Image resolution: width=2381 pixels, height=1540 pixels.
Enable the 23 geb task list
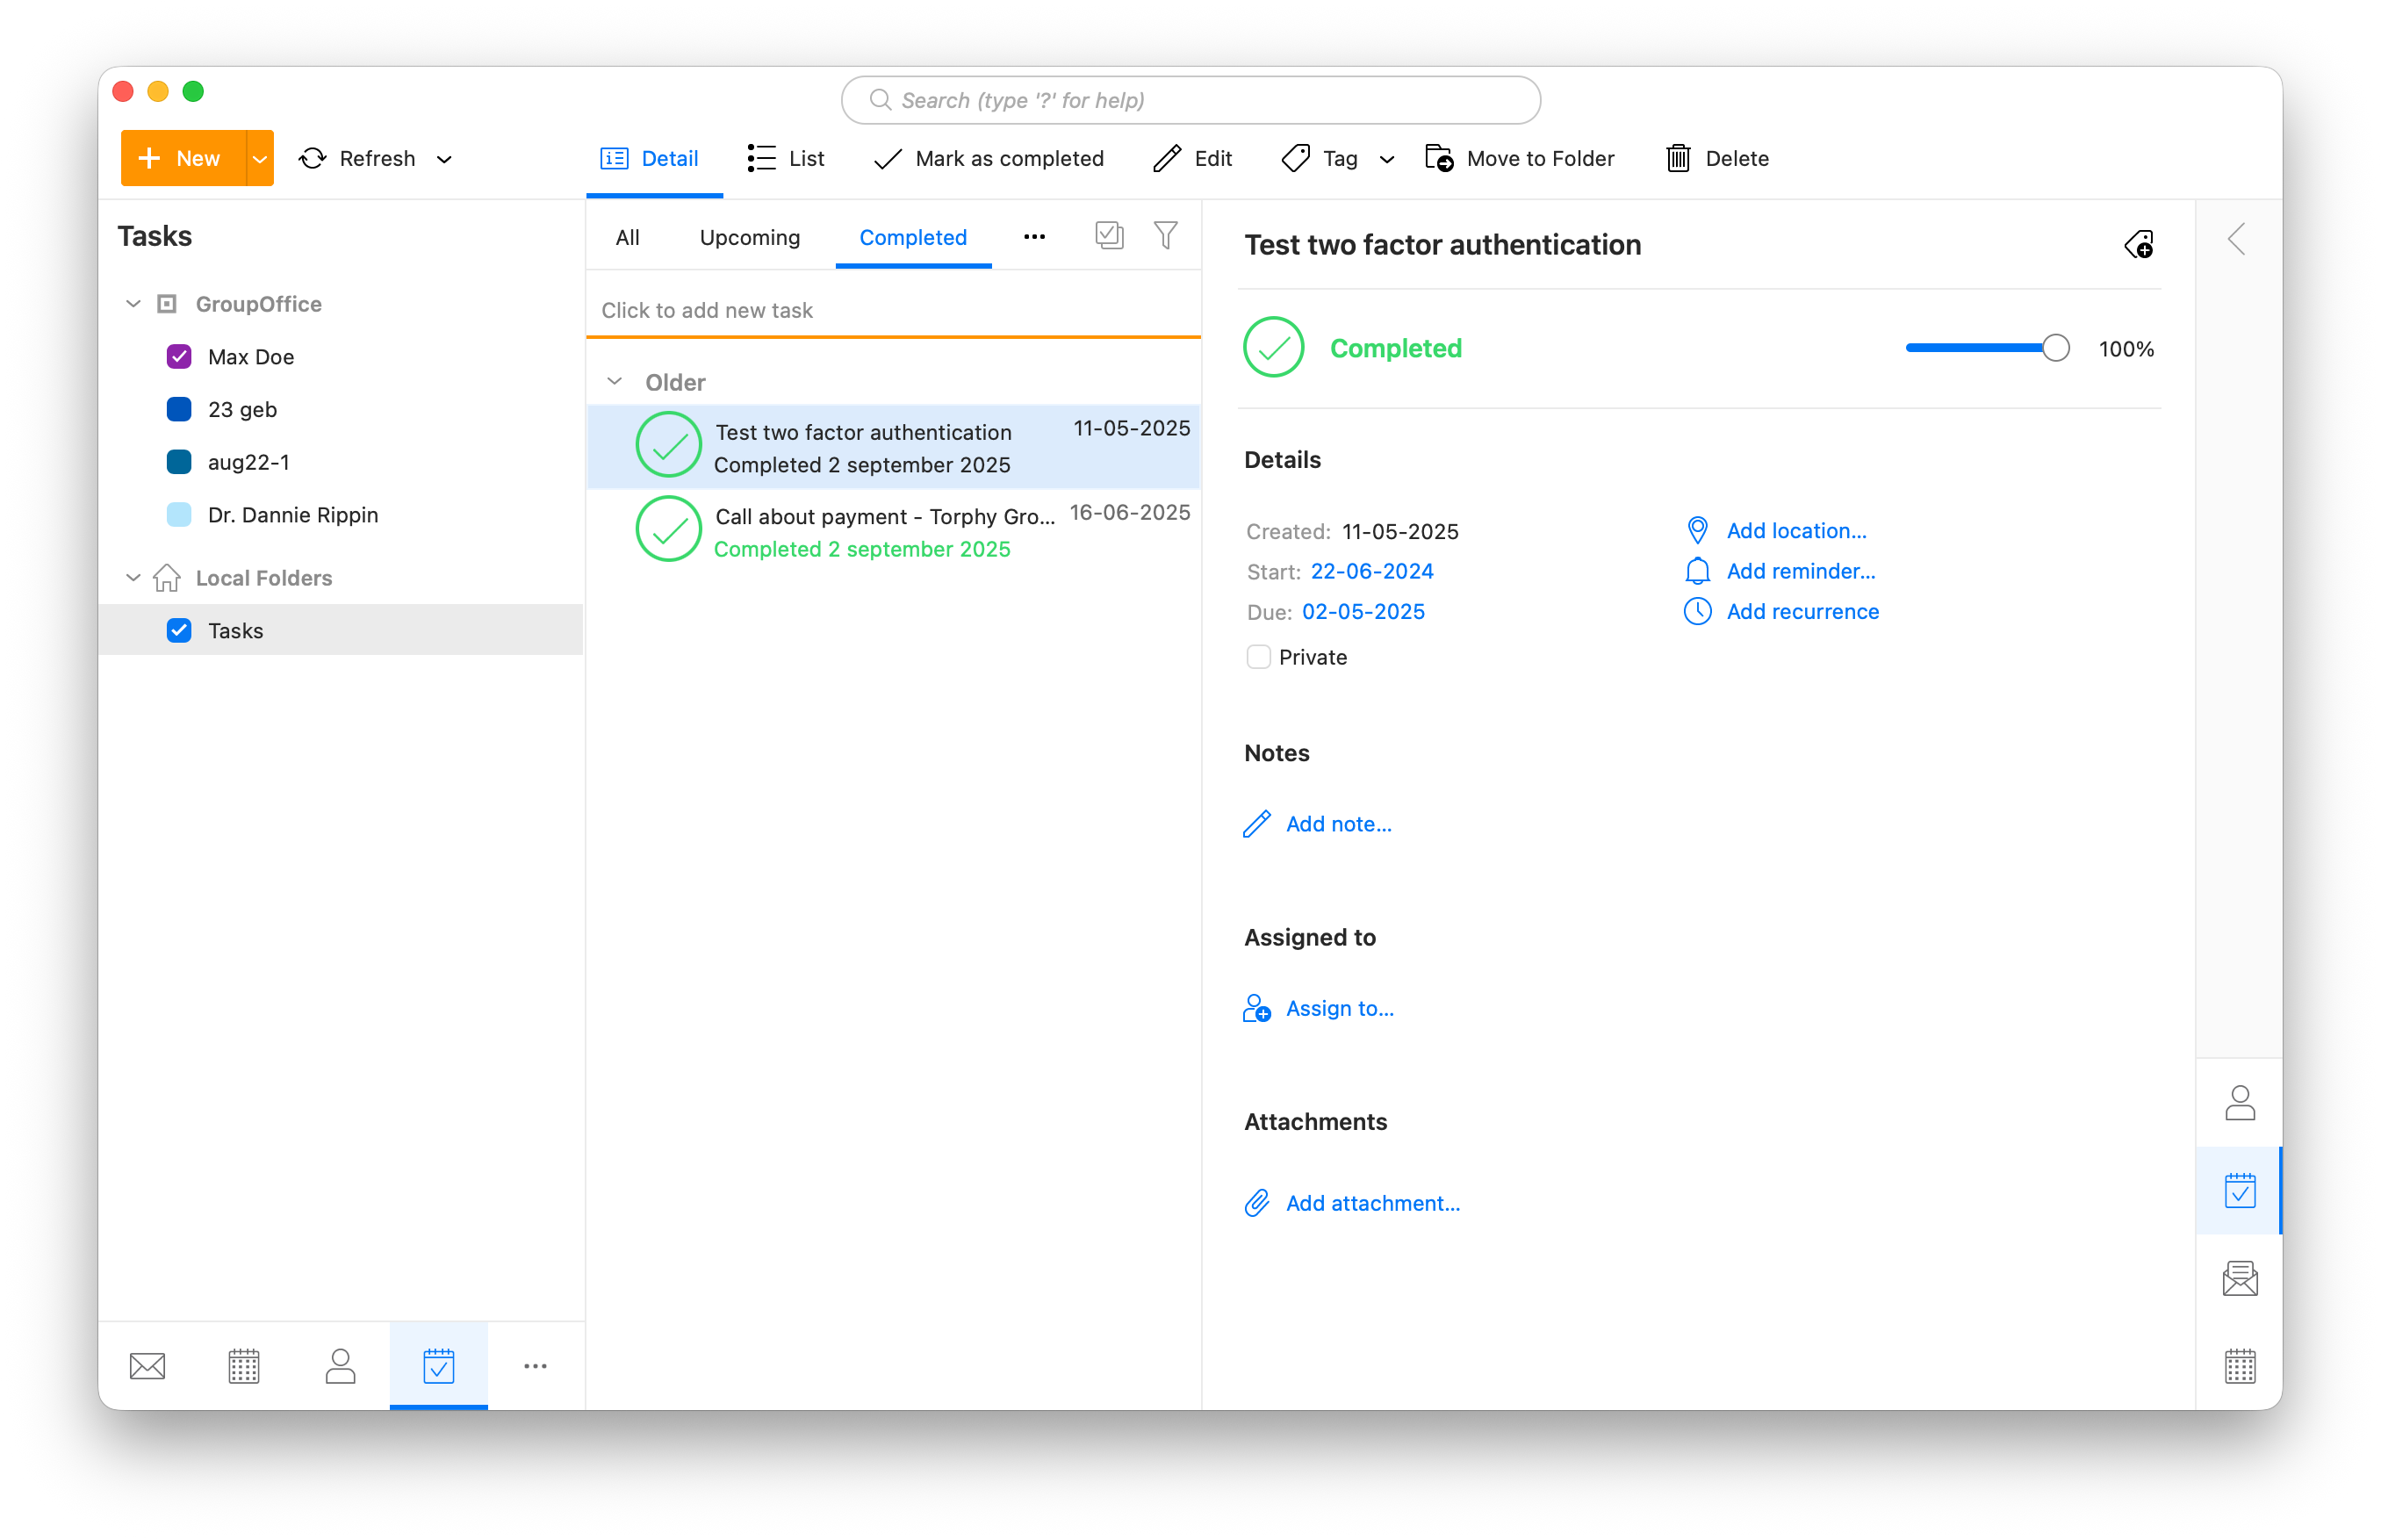click(178, 408)
